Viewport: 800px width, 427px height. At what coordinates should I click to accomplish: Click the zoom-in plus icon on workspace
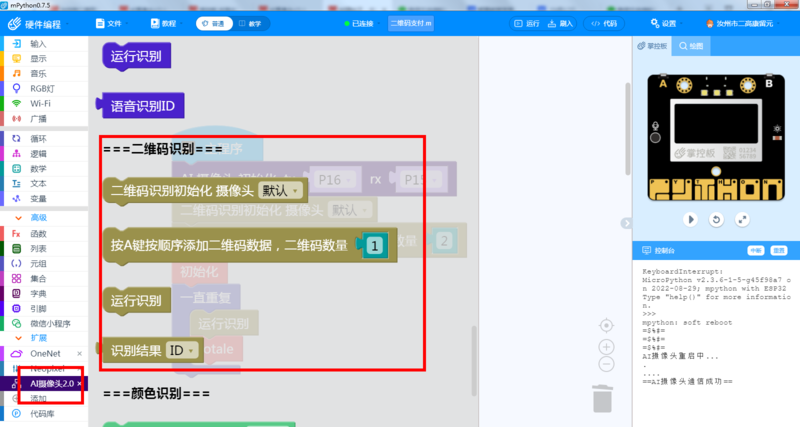[x=606, y=345]
